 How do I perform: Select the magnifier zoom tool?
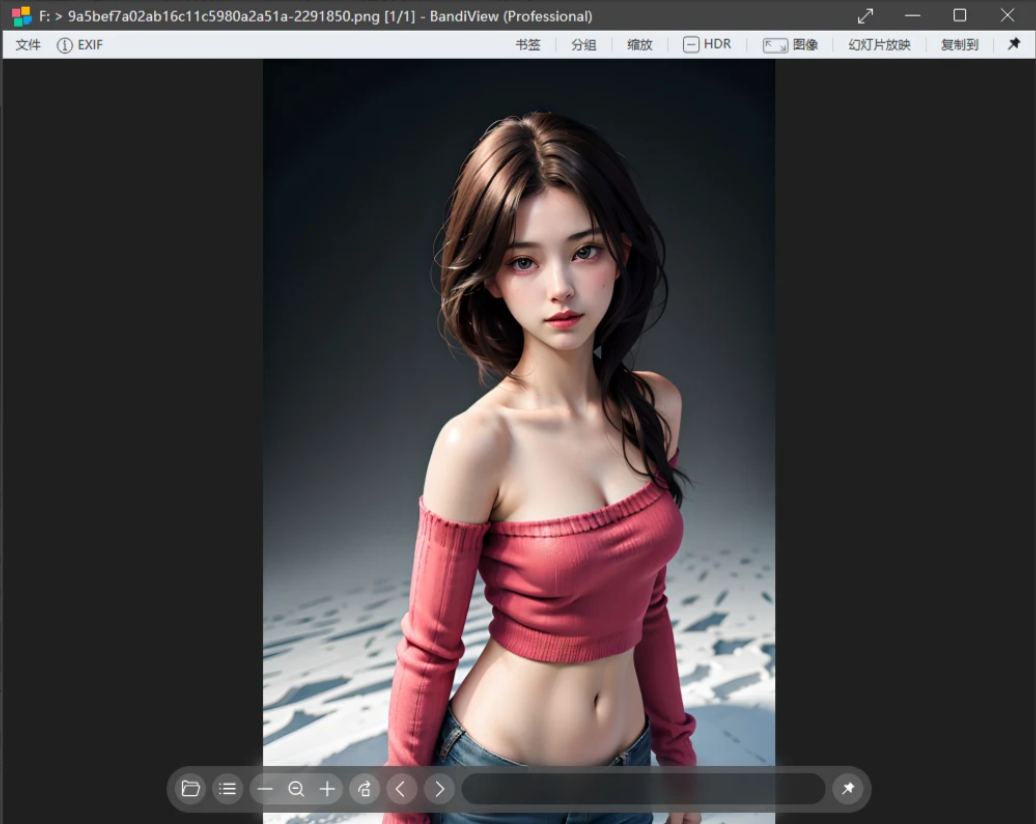click(296, 789)
